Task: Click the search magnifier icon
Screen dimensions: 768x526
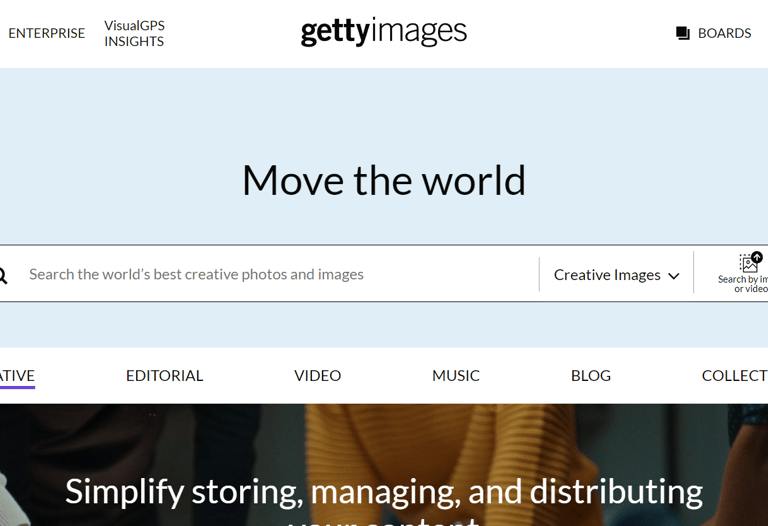Action: [2, 275]
